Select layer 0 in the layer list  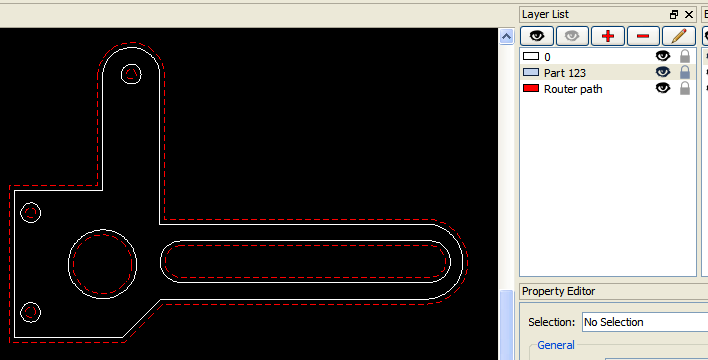point(608,56)
